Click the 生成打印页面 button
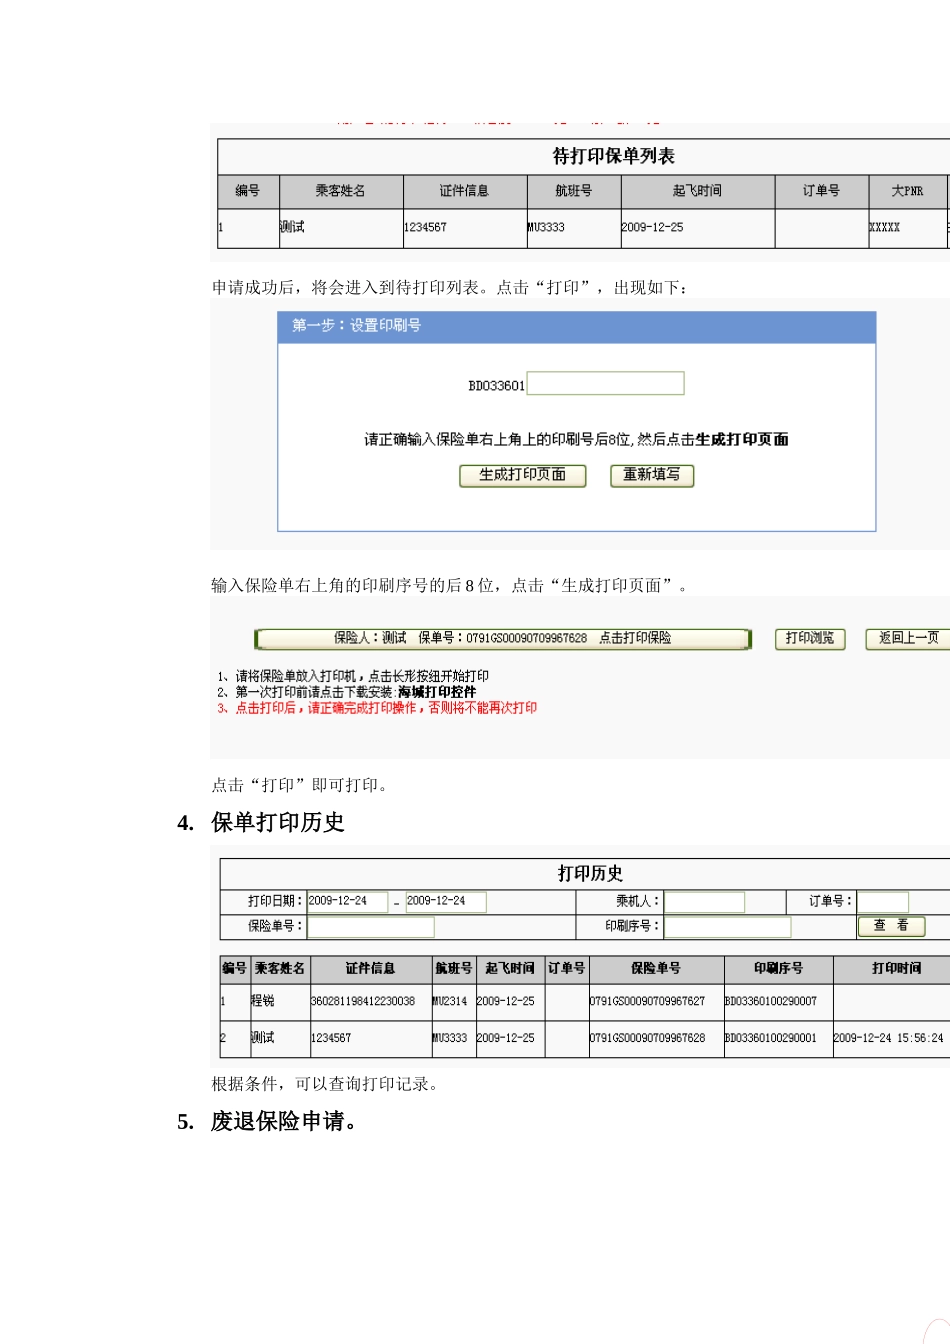The height and width of the screenshot is (1344, 950). (522, 475)
